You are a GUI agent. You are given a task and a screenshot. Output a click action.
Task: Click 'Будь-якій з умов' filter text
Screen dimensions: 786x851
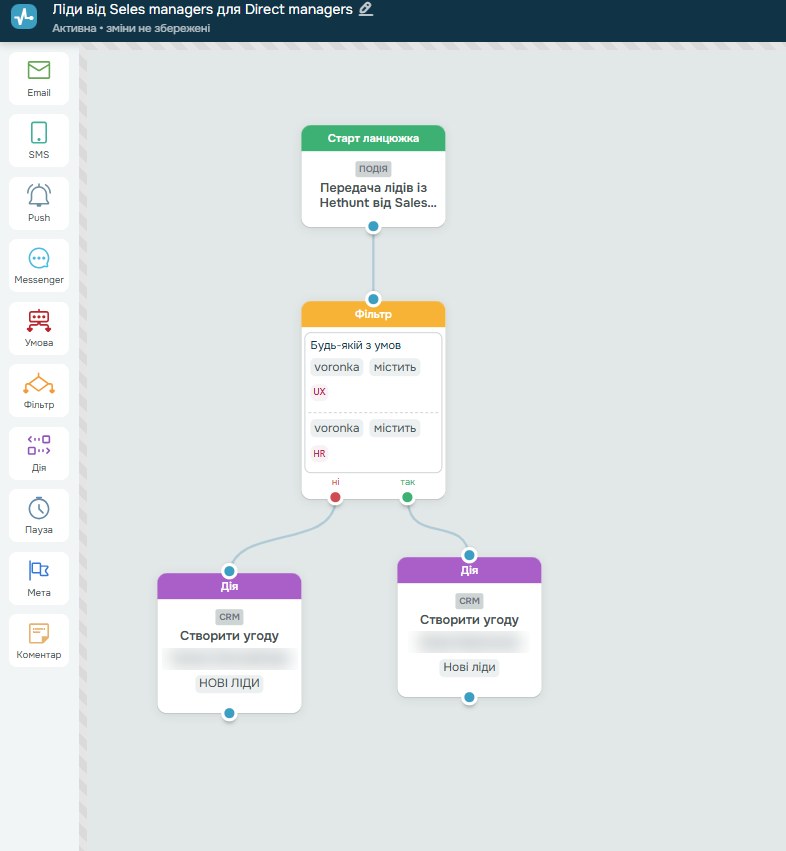point(356,345)
